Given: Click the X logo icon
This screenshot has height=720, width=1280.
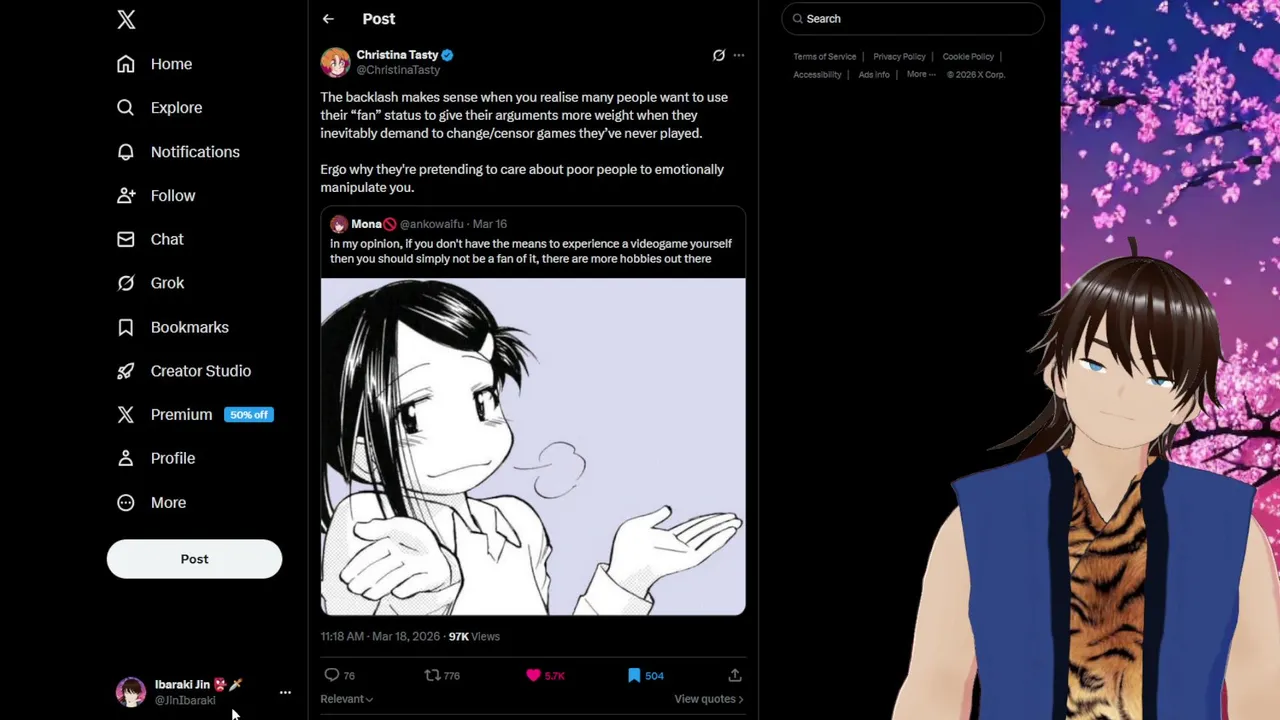Looking at the screenshot, I should coord(126,20).
